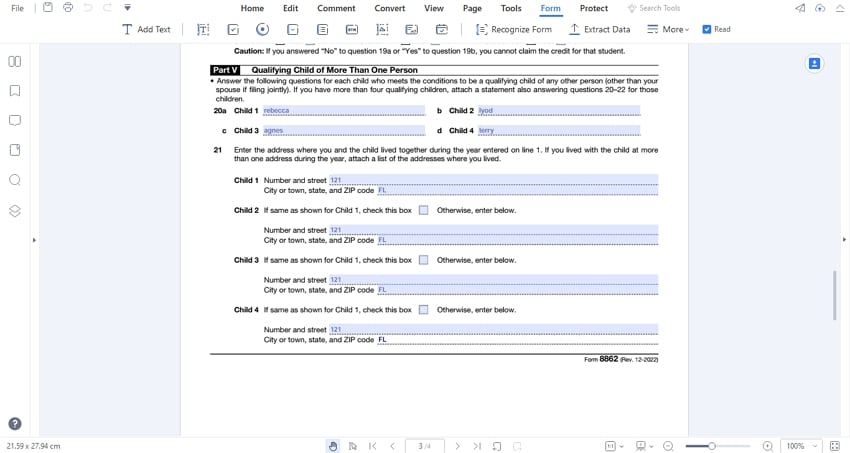Select the Add Text tool
Viewport: 850px width, 453px height.
click(x=146, y=29)
